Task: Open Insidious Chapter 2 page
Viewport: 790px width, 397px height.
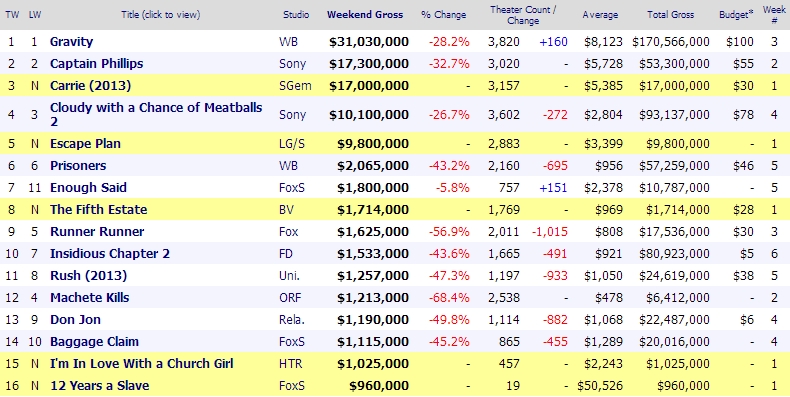Action: coord(110,254)
